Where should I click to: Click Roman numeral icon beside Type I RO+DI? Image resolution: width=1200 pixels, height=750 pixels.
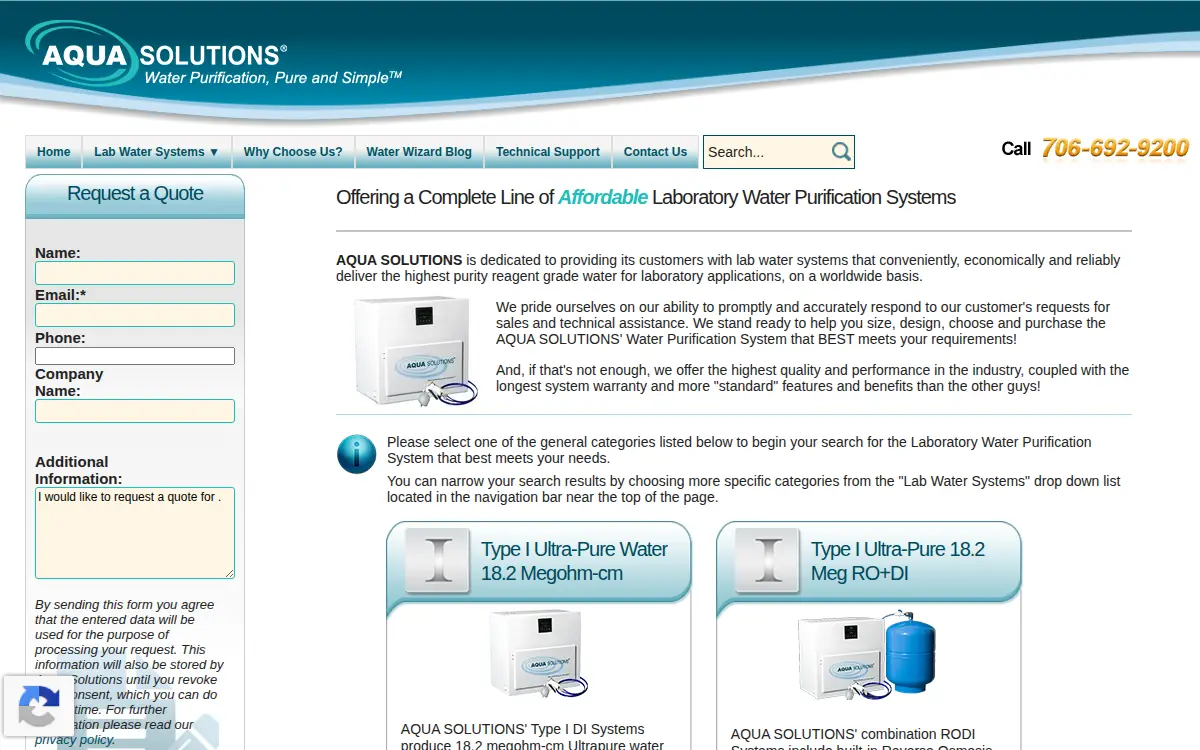tap(767, 560)
